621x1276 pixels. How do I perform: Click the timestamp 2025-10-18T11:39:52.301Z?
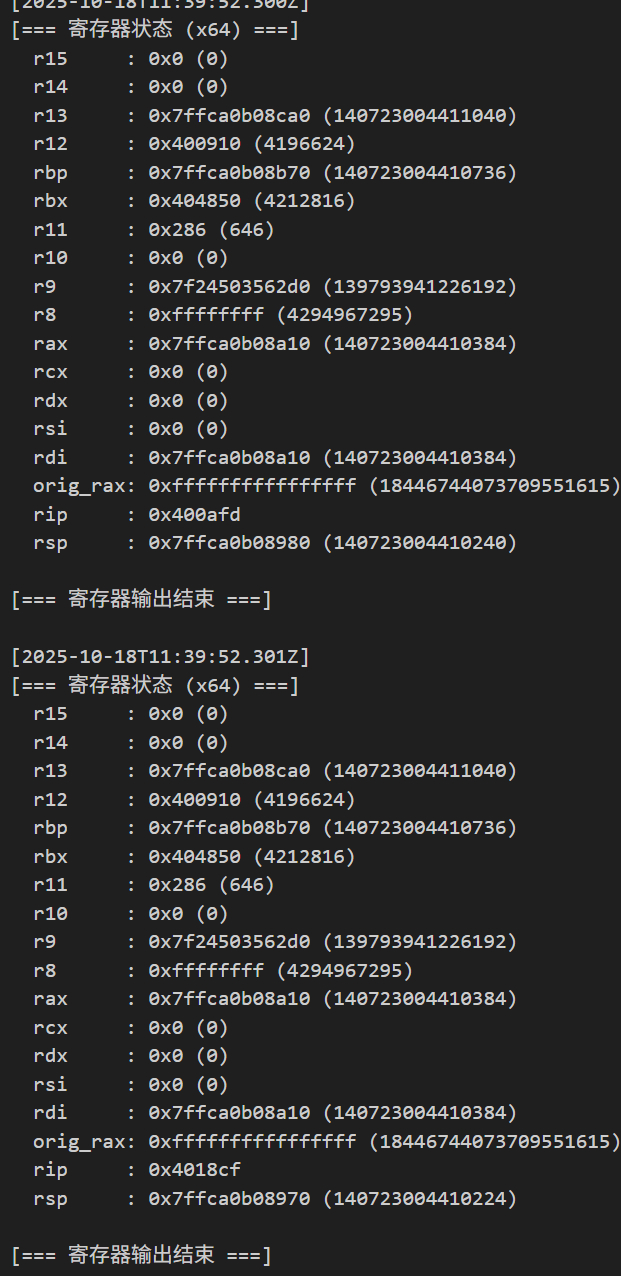tap(160, 657)
